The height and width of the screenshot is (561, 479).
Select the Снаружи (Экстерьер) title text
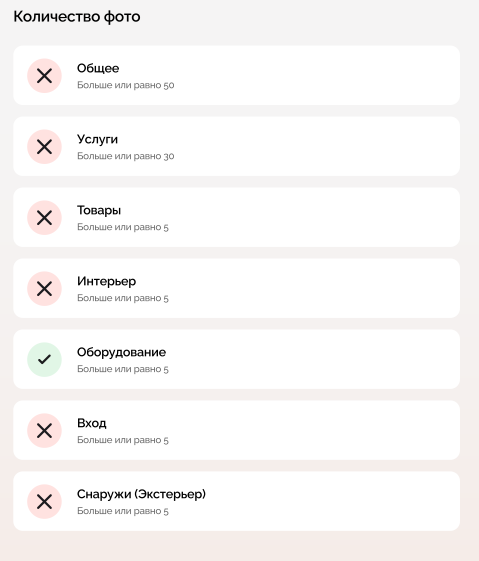[141, 494]
